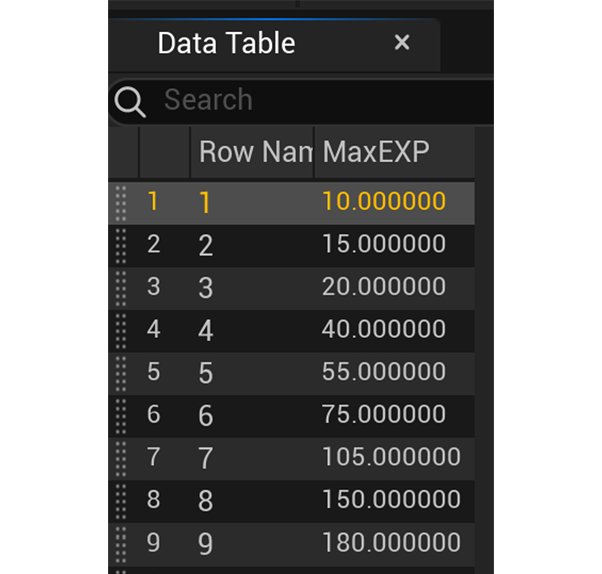Pick the row with MaxEXP 20.000000

(384, 288)
